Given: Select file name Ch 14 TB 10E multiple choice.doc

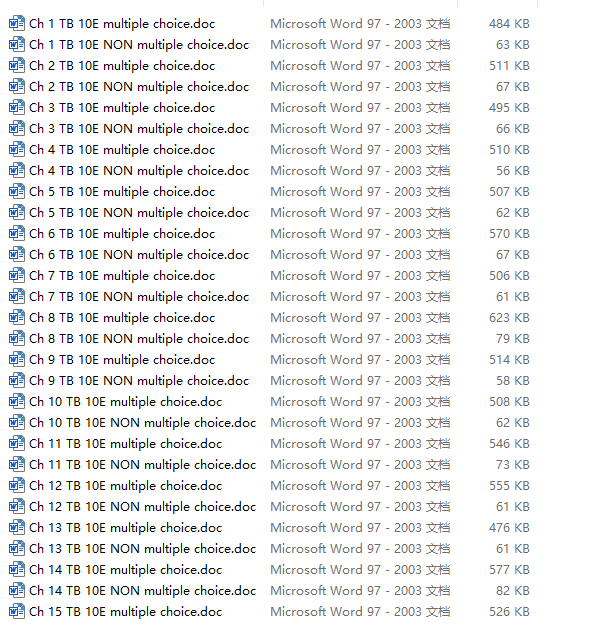Looking at the screenshot, I should click(125, 570).
